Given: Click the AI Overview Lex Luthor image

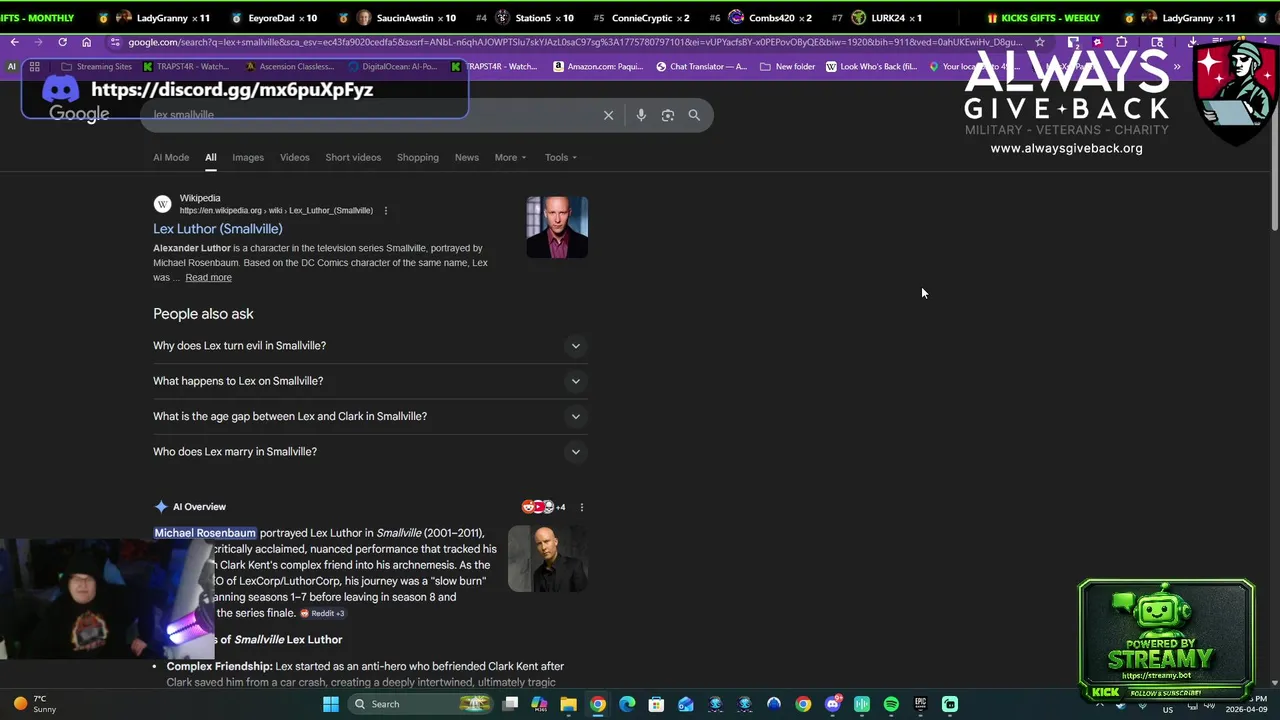Looking at the screenshot, I should tap(547, 559).
